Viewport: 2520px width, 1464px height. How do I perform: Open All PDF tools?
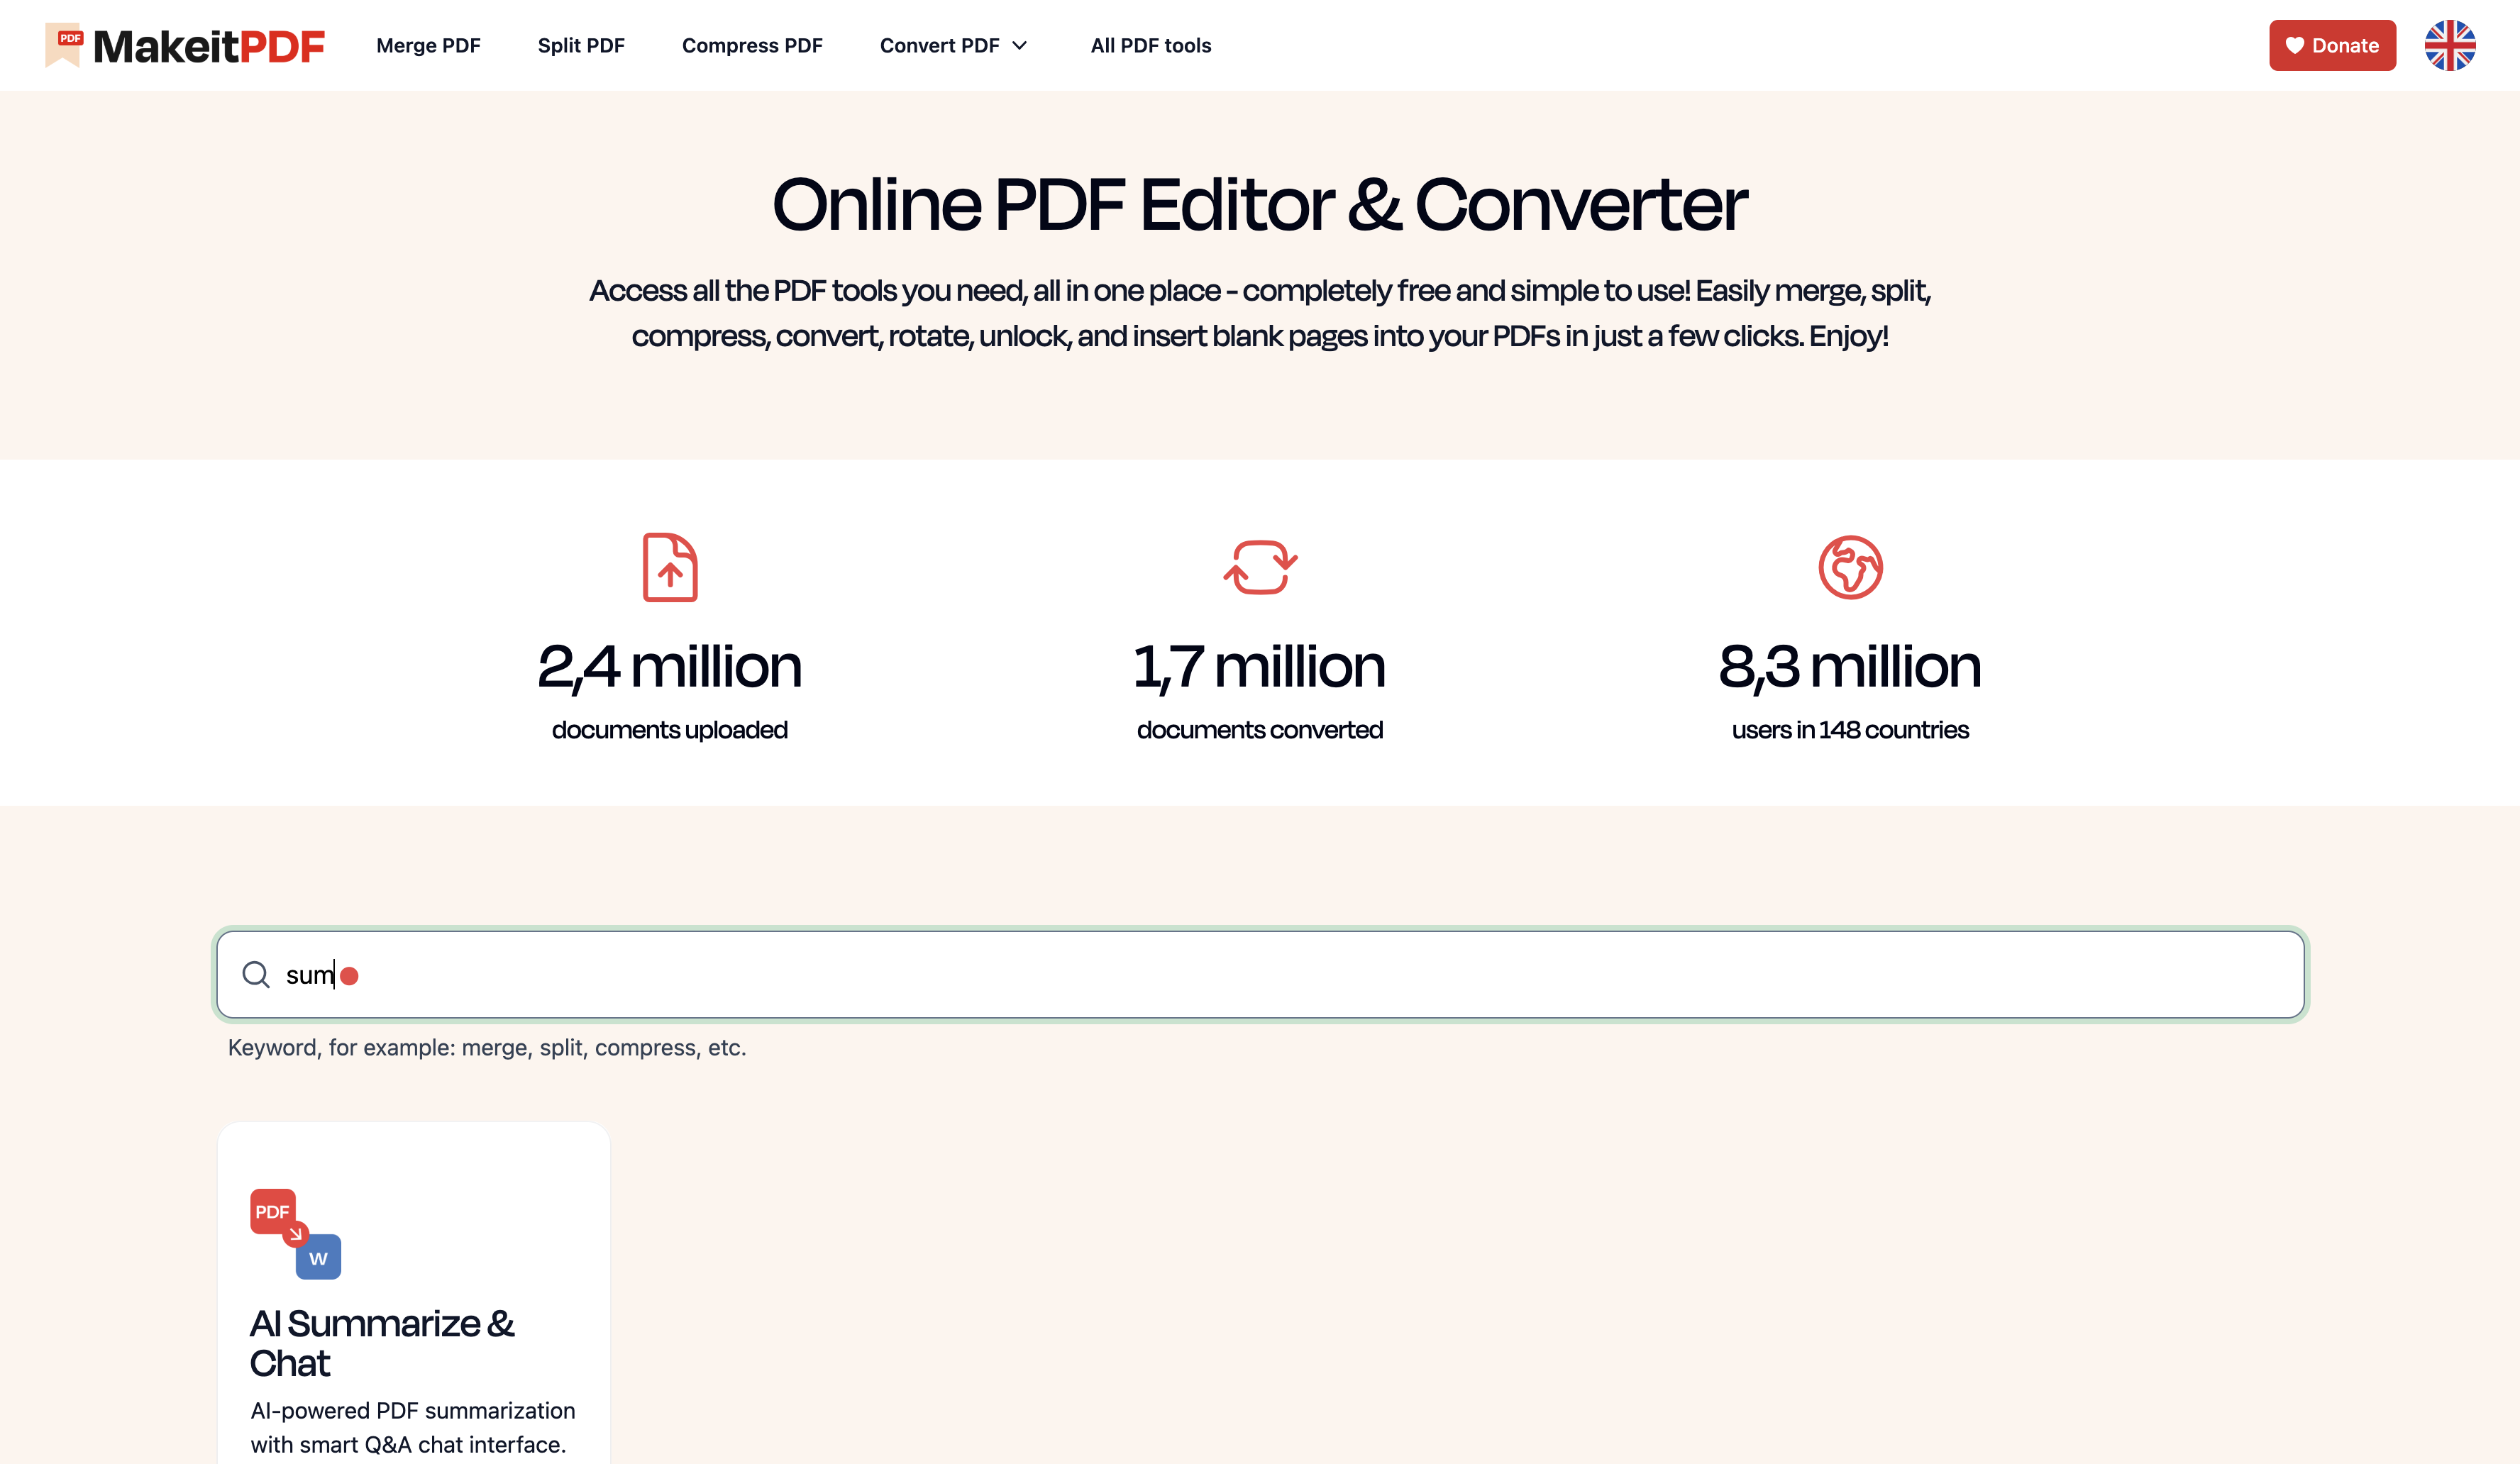click(x=1150, y=45)
